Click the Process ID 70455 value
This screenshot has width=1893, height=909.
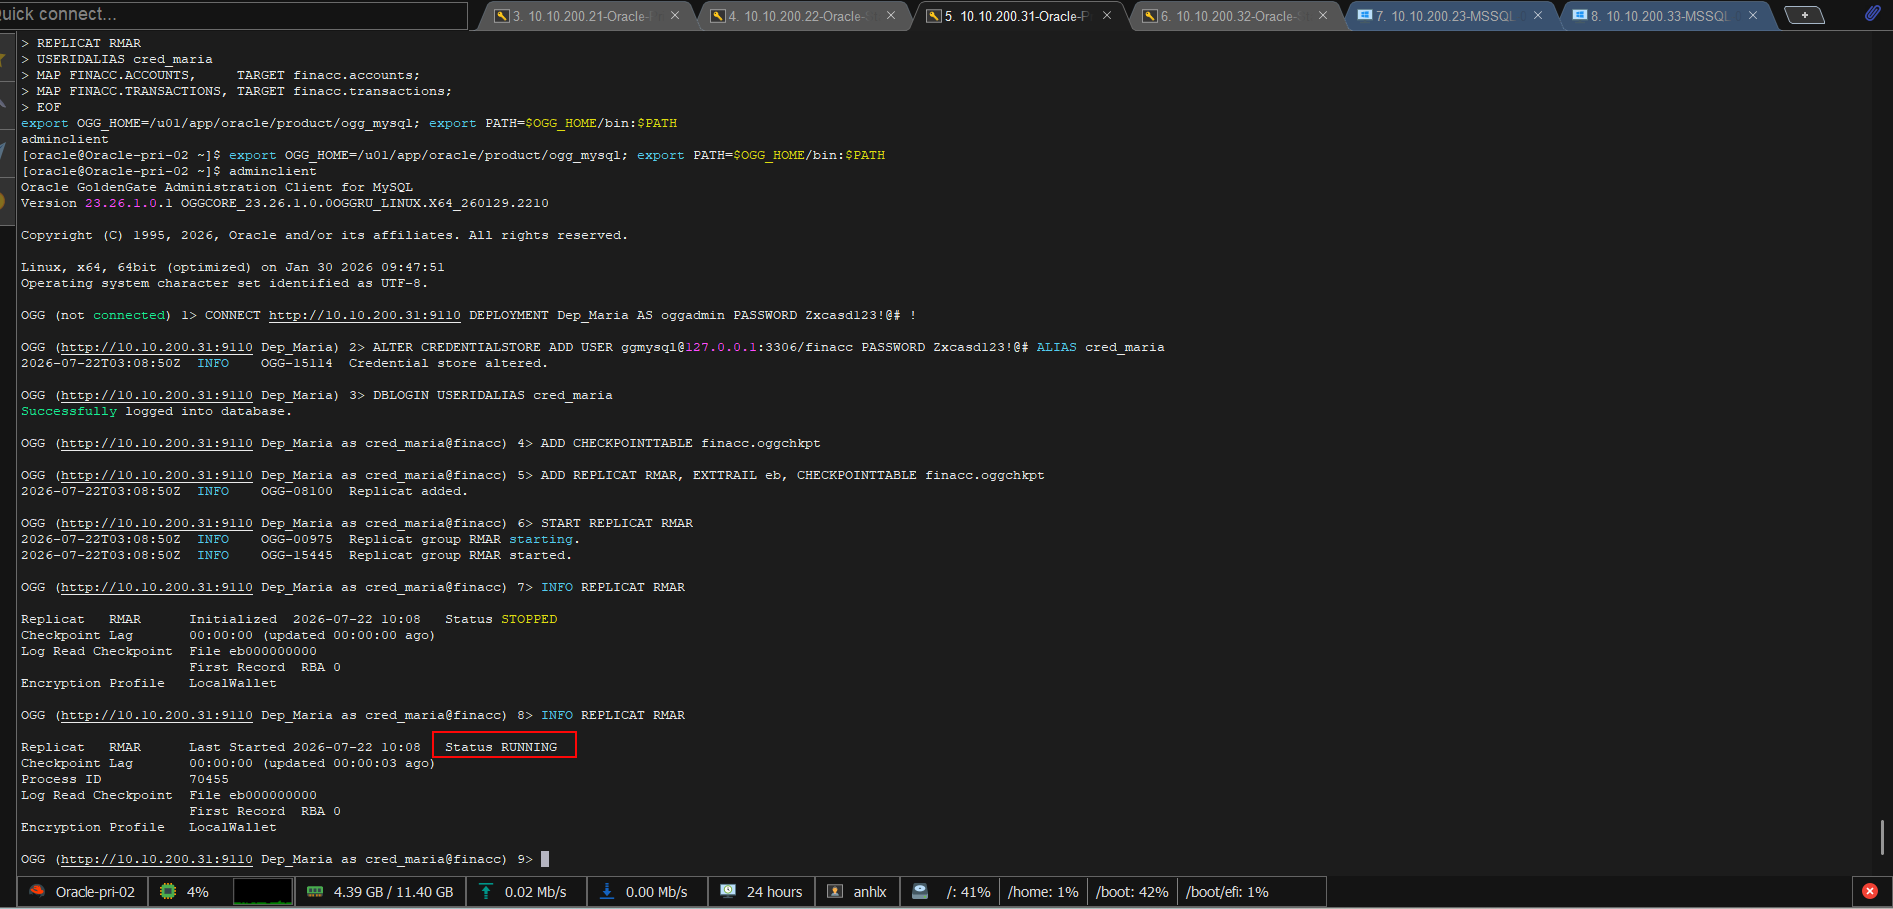coord(209,779)
